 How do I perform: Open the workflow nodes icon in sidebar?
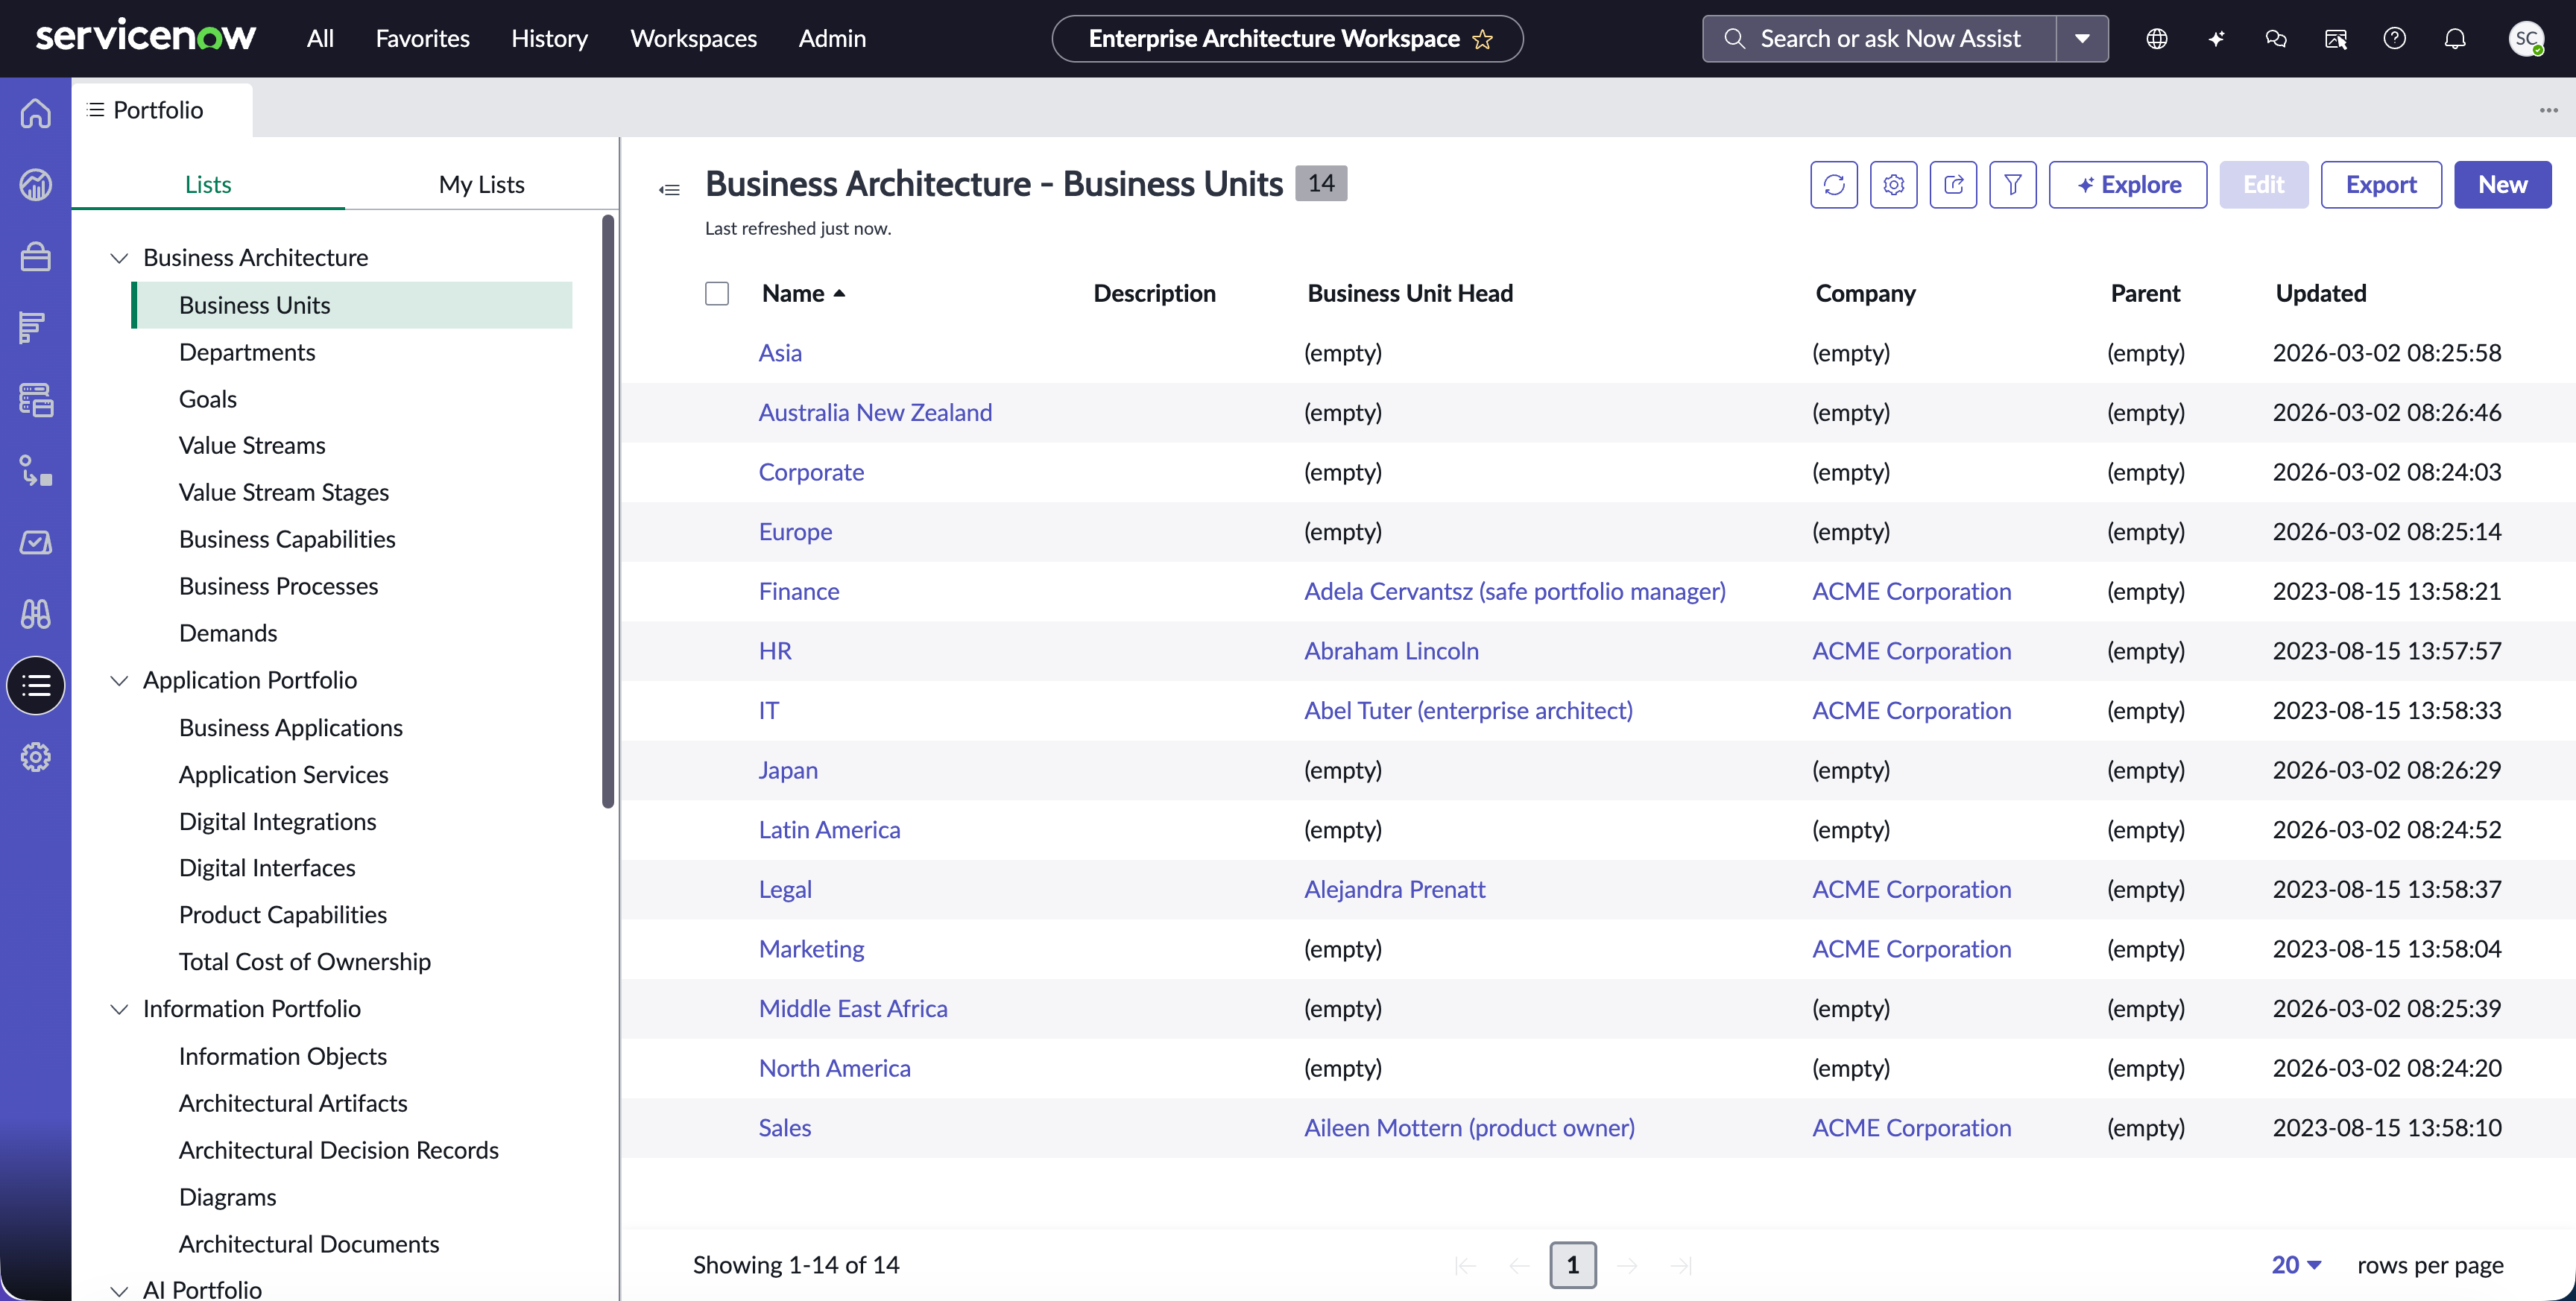pyautogui.click(x=36, y=471)
